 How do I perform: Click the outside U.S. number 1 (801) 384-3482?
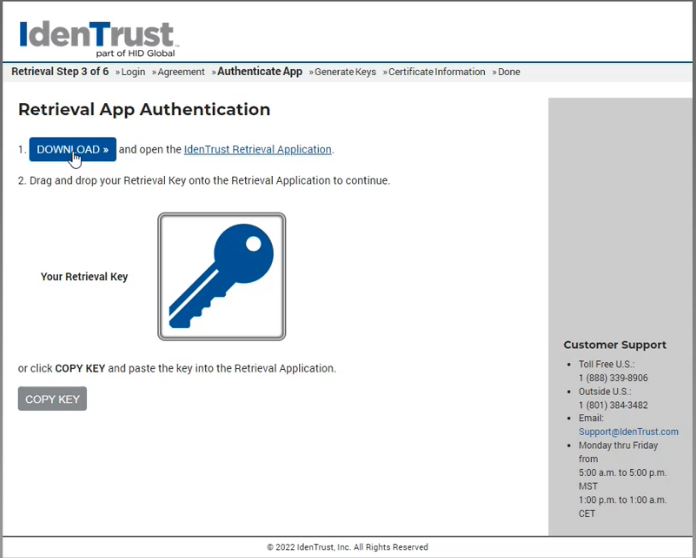pyautogui.click(x=613, y=405)
